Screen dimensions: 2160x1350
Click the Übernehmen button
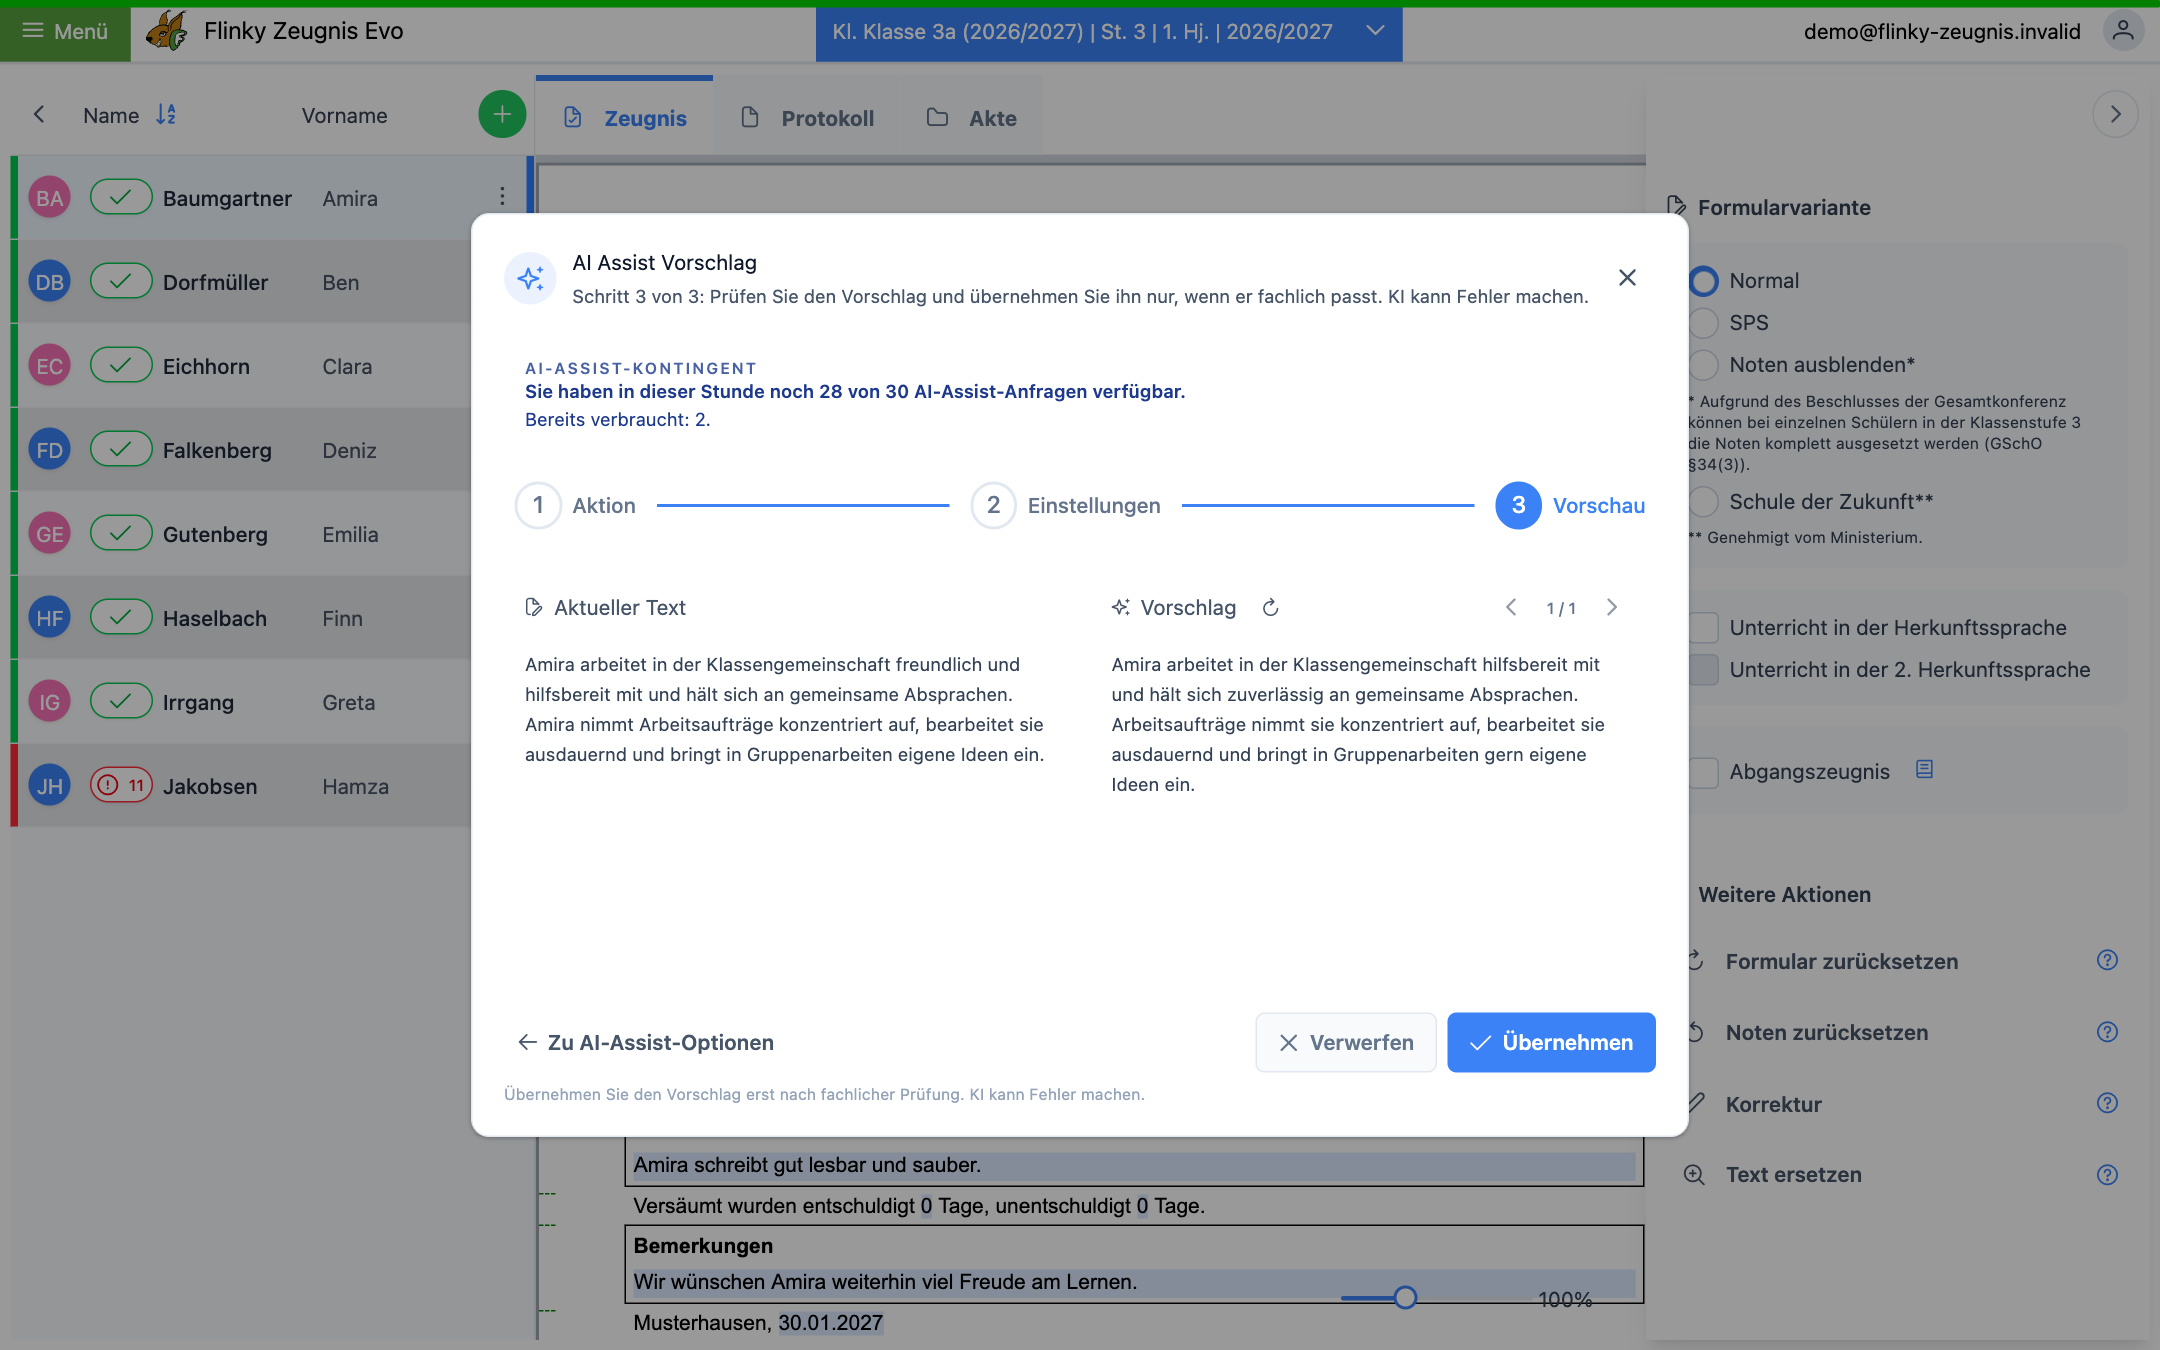point(1551,1042)
